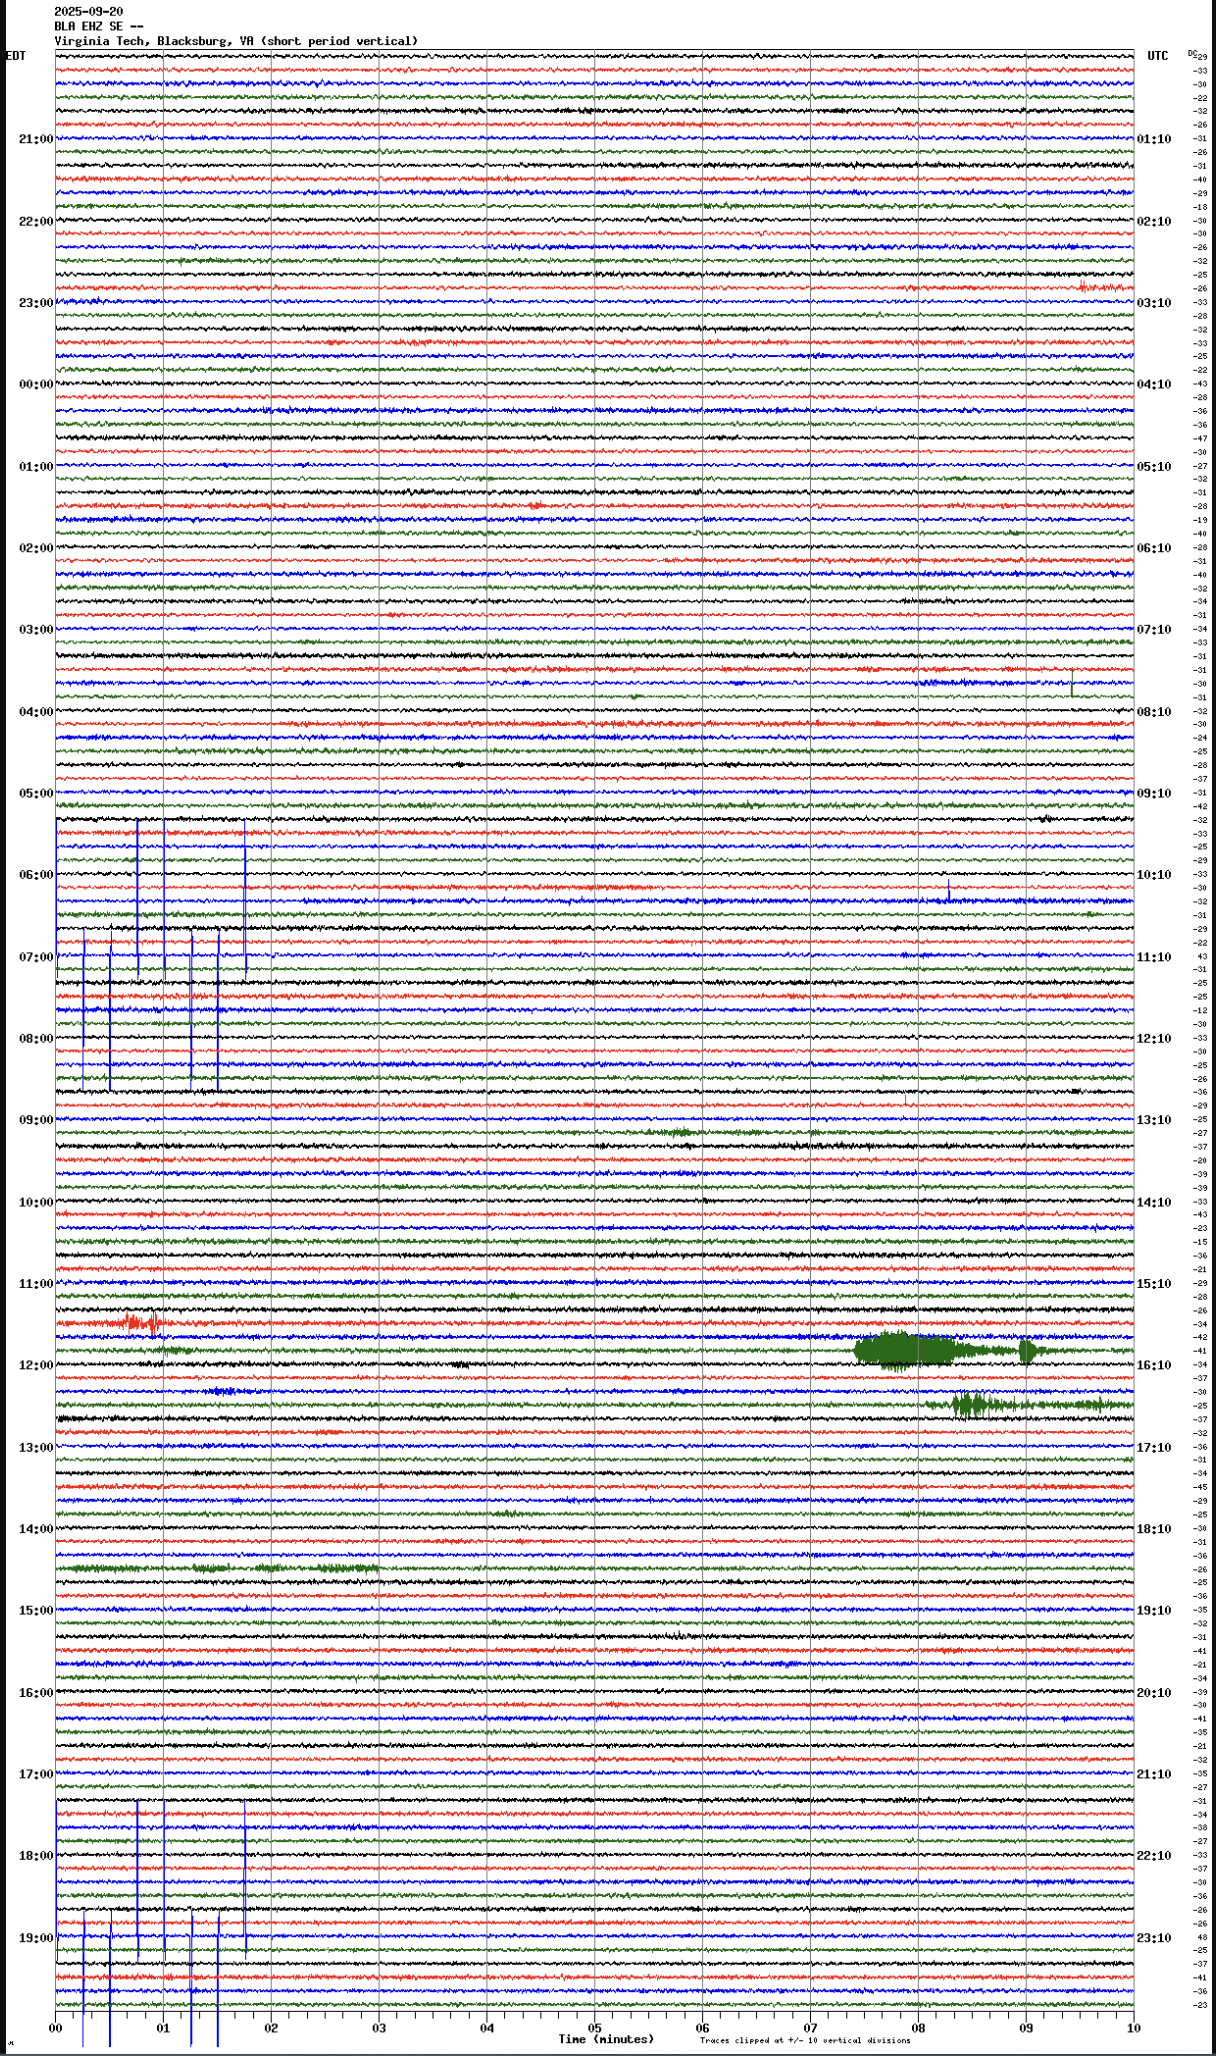Click the 05 minute tick on bottom axis
Image resolution: width=1216 pixels, height=2056 pixels.
(x=594, y=2029)
